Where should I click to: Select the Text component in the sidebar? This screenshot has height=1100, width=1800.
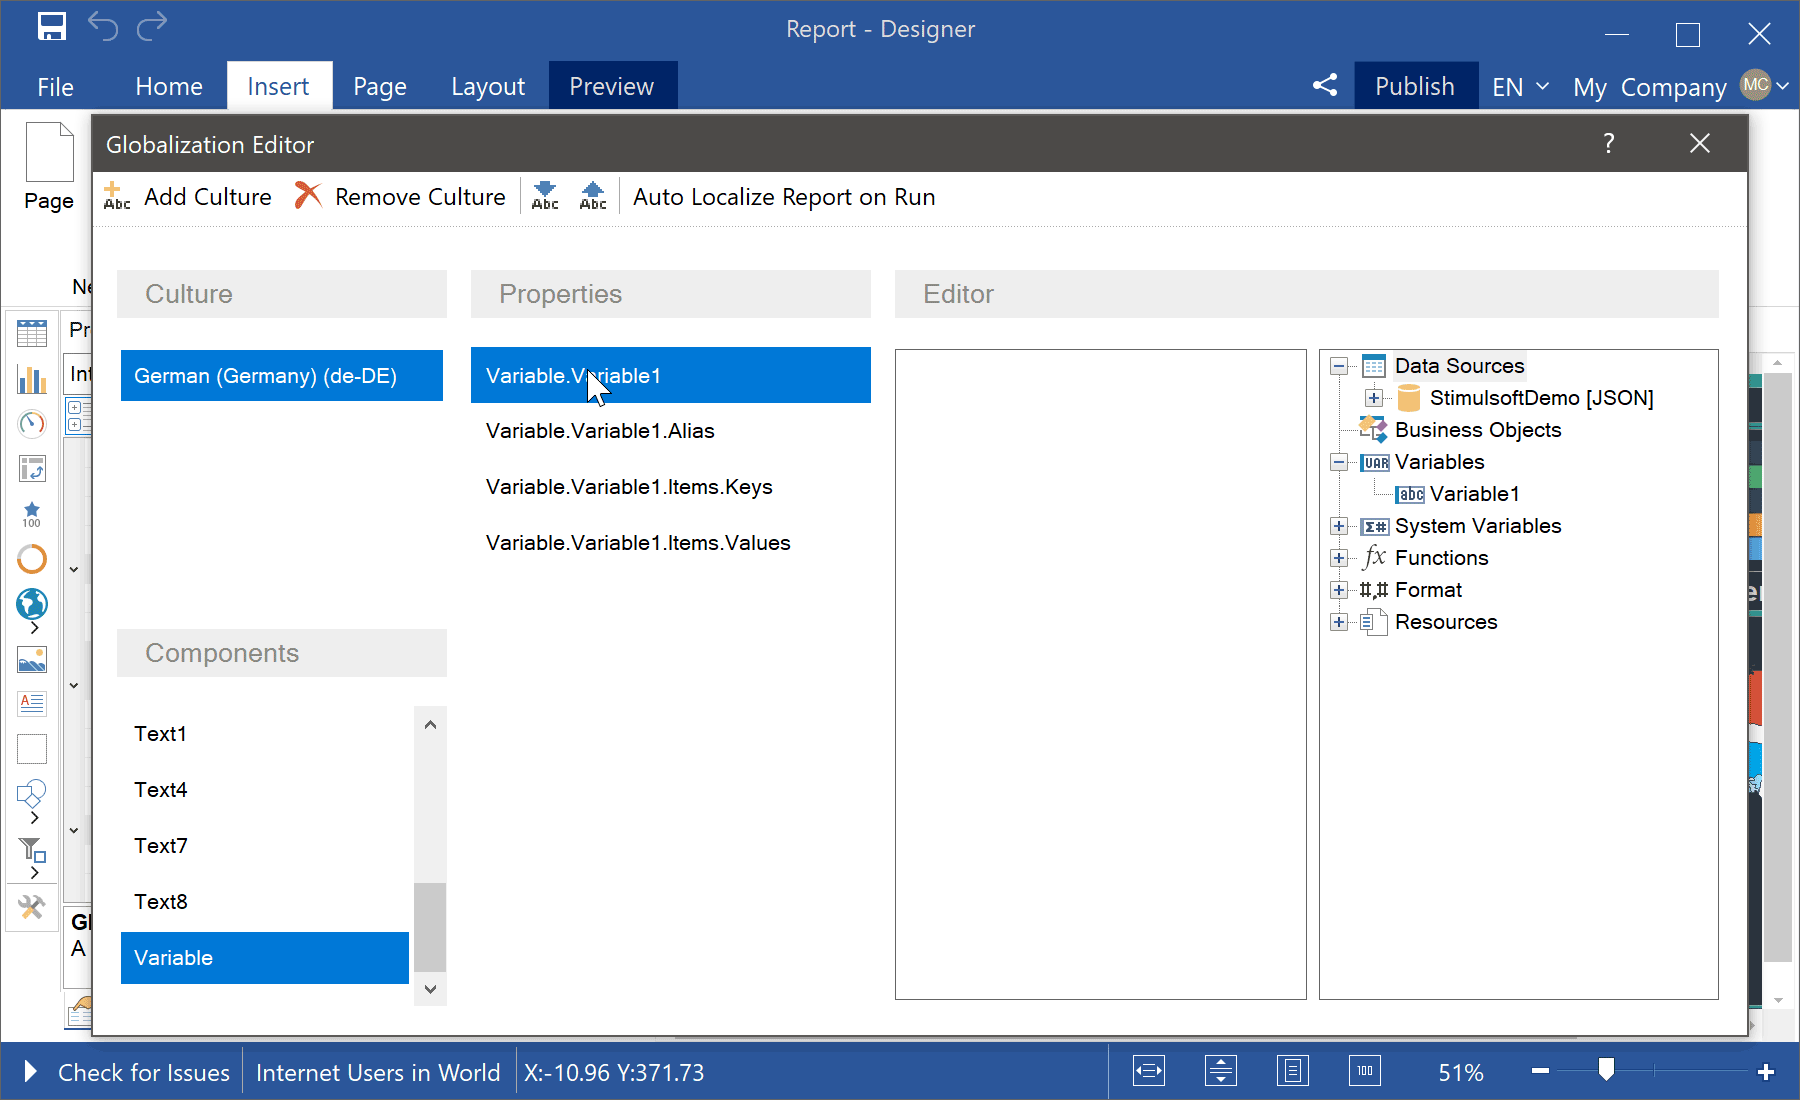click(x=32, y=704)
